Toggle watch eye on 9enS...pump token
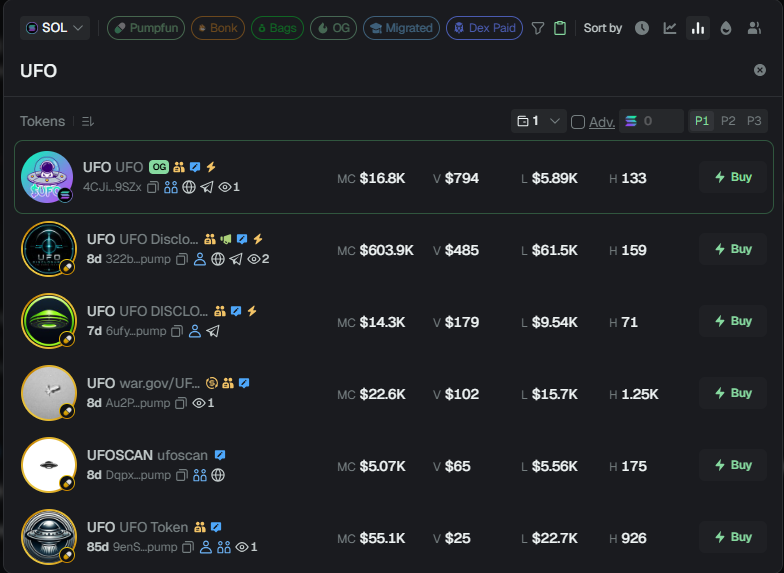This screenshot has height=573, width=784. [x=242, y=547]
